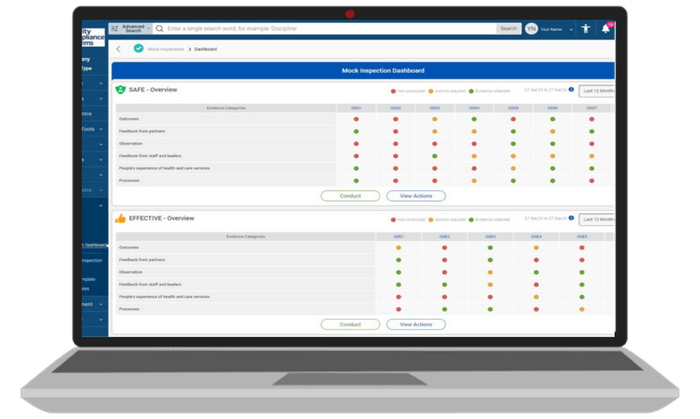Screen dimensions: 700x419
Task: Click the green SAFE shield icon
Action: click(120, 90)
